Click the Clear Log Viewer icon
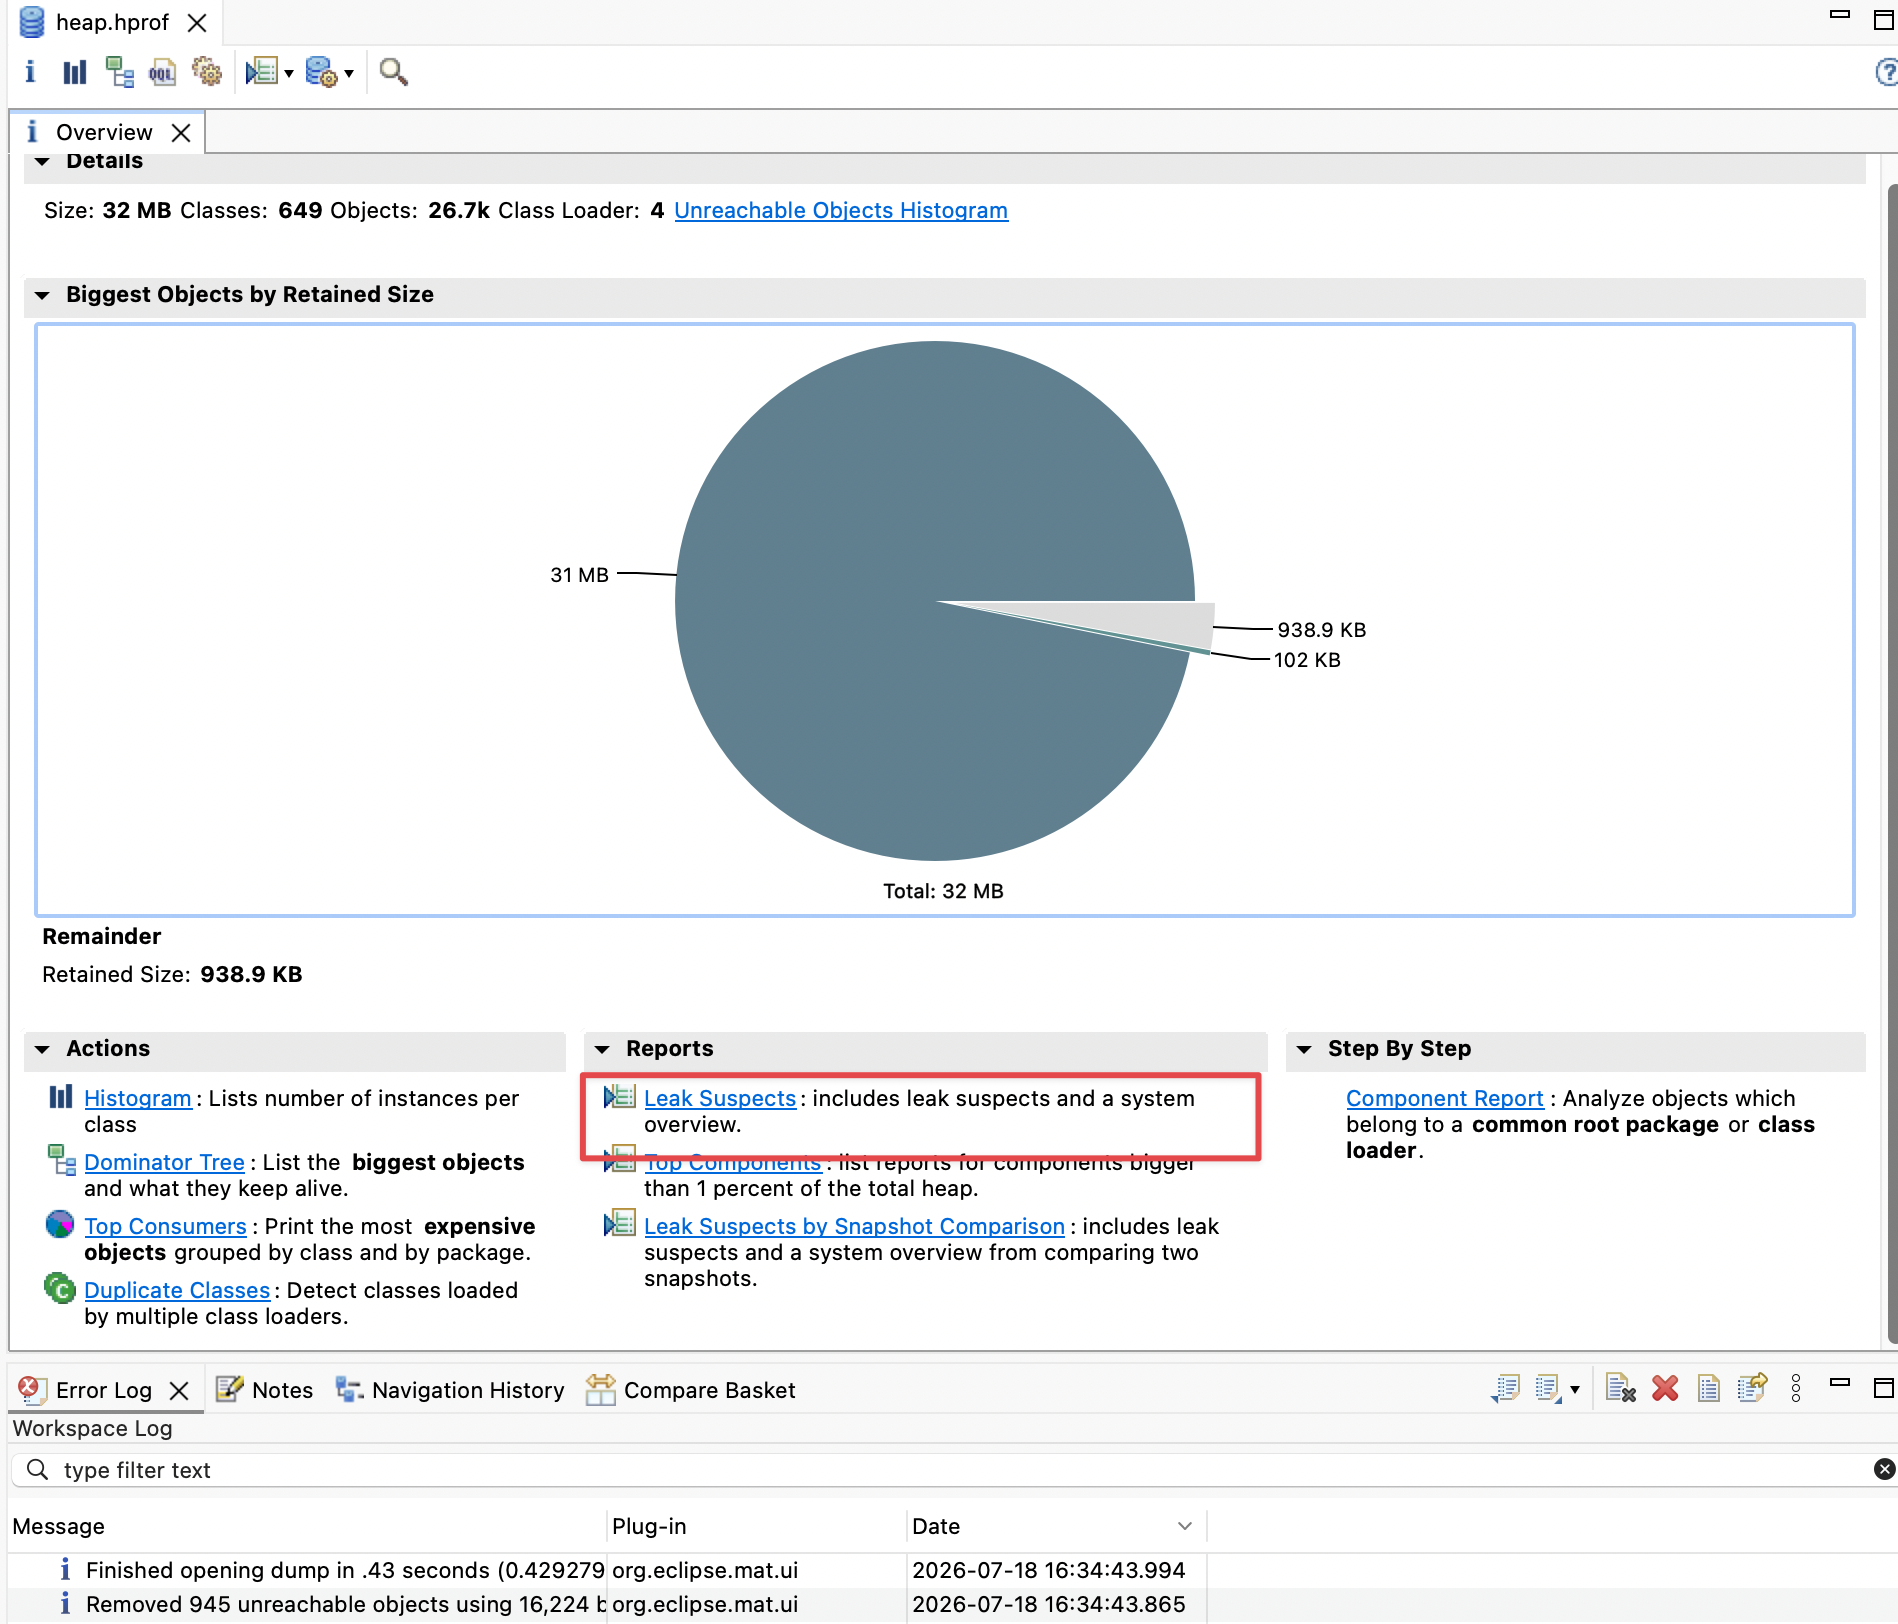The width and height of the screenshot is (1898, 1624). (1620, 1388)
